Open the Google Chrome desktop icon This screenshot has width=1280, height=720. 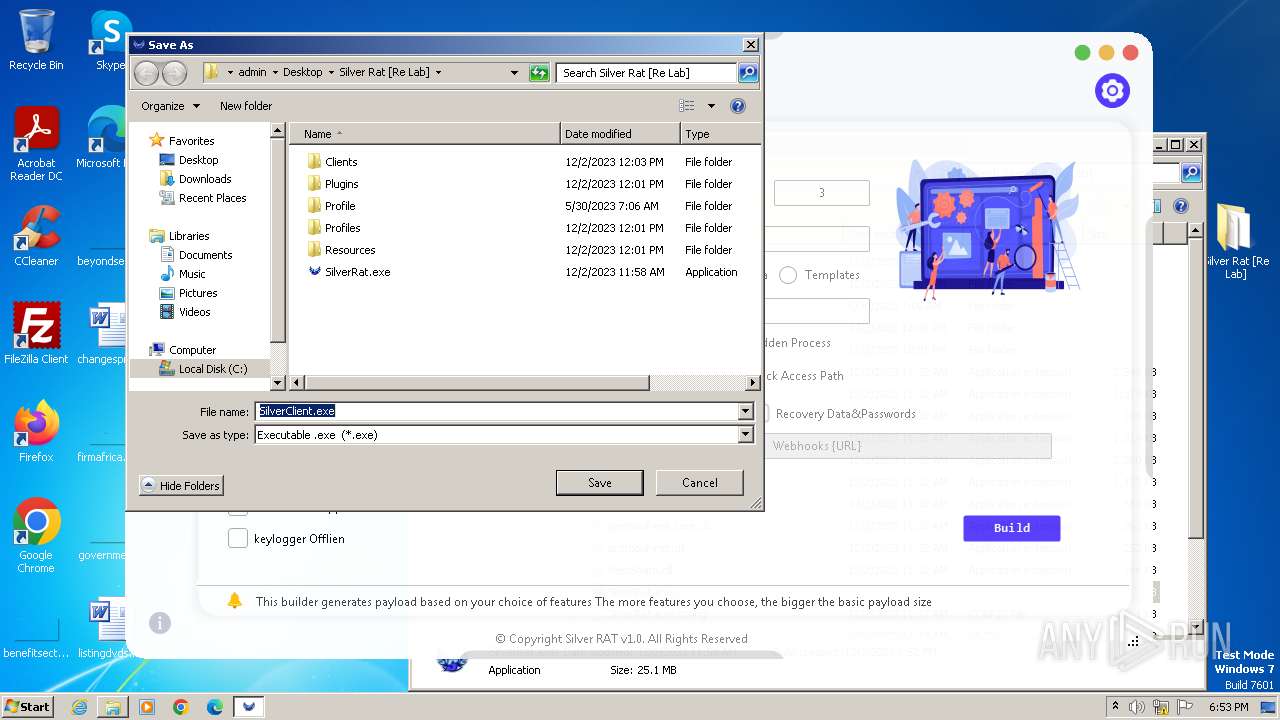36,535
